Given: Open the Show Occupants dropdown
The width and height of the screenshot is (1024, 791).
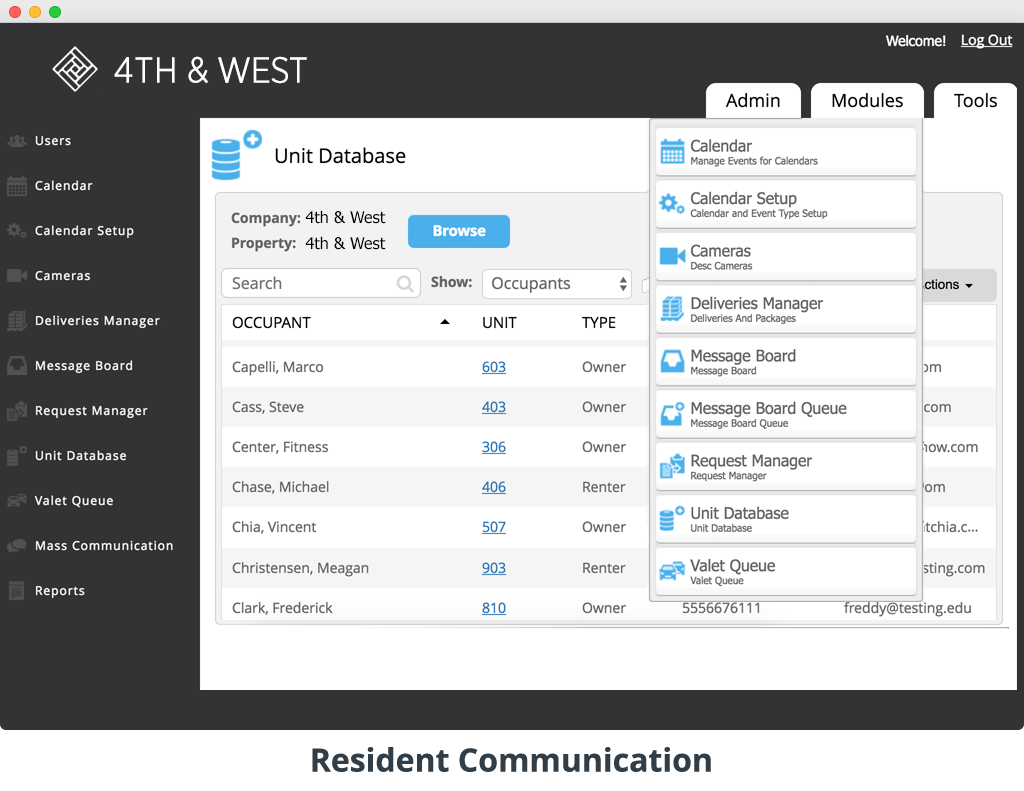Looking at the screenshot, I should 557,284.
